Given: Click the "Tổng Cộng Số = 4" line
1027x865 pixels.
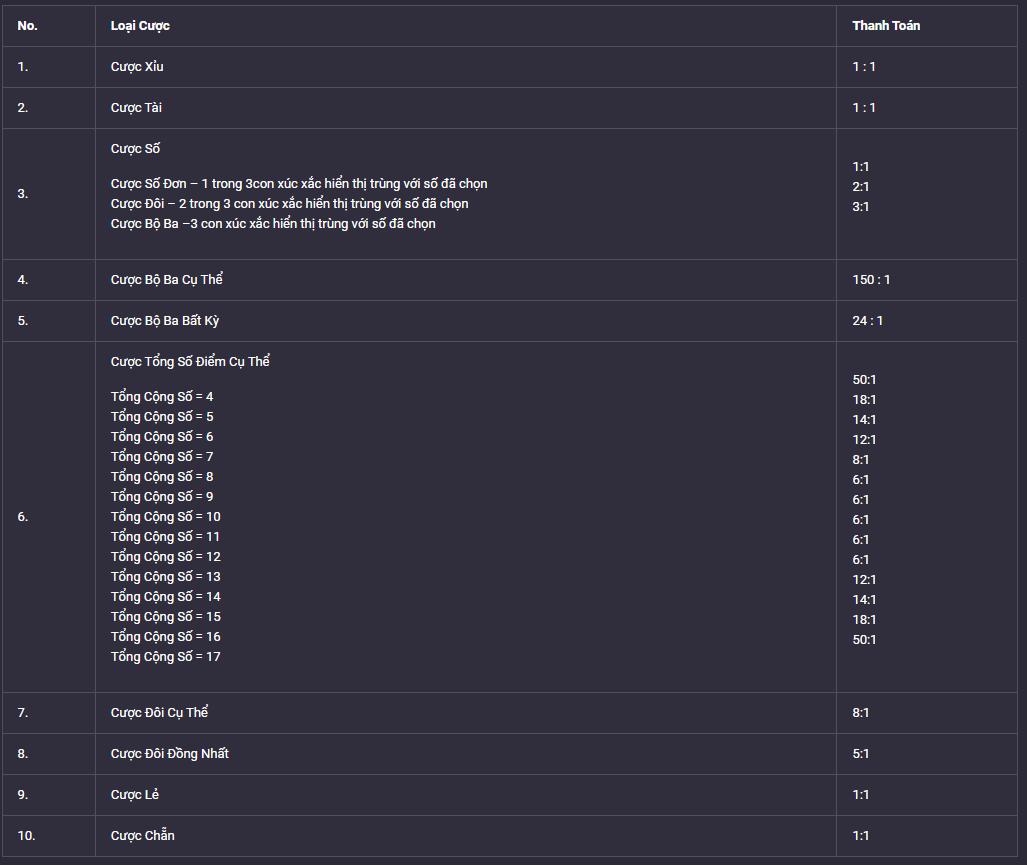Looking at the screenshot, I should (162, 396).
